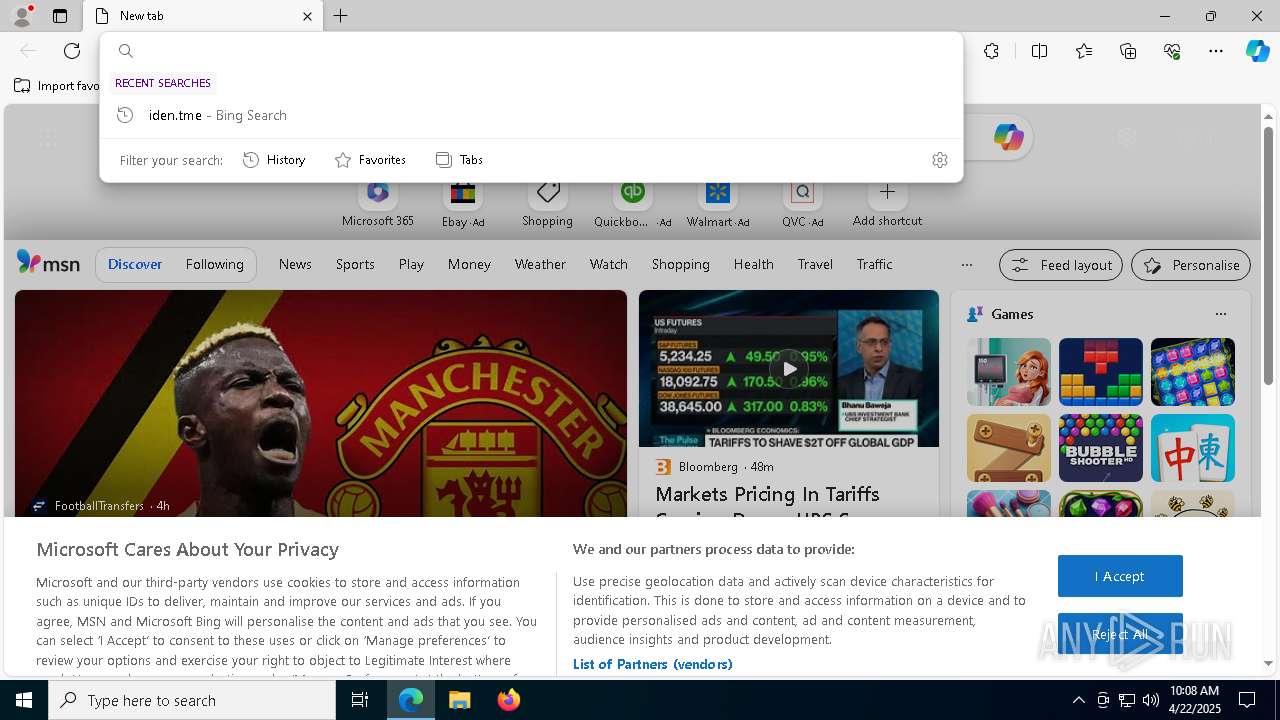Open Games card options ellipsis
The width and height of the screenshot is (1280, 720).
1220,314
